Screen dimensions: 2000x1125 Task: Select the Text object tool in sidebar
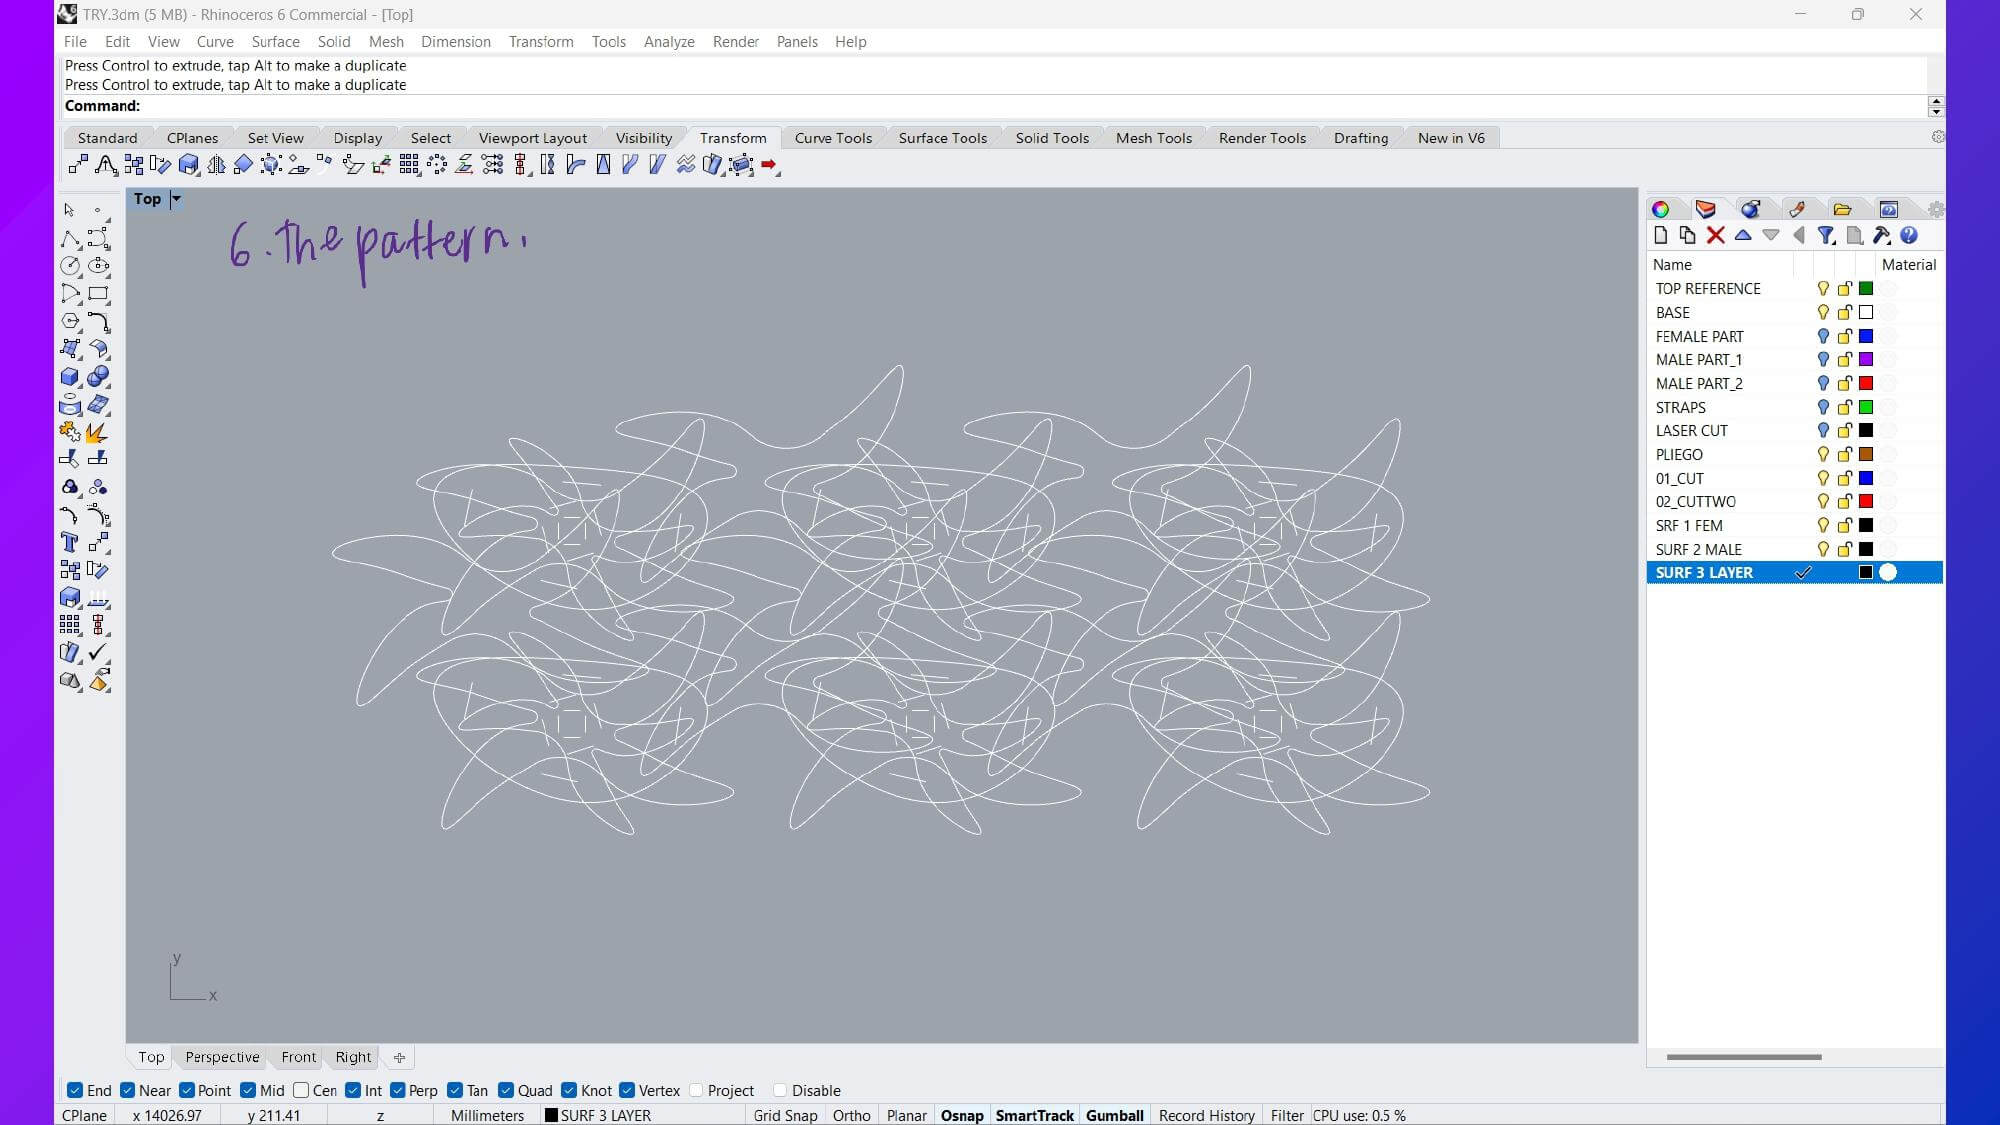coord(69,542)
